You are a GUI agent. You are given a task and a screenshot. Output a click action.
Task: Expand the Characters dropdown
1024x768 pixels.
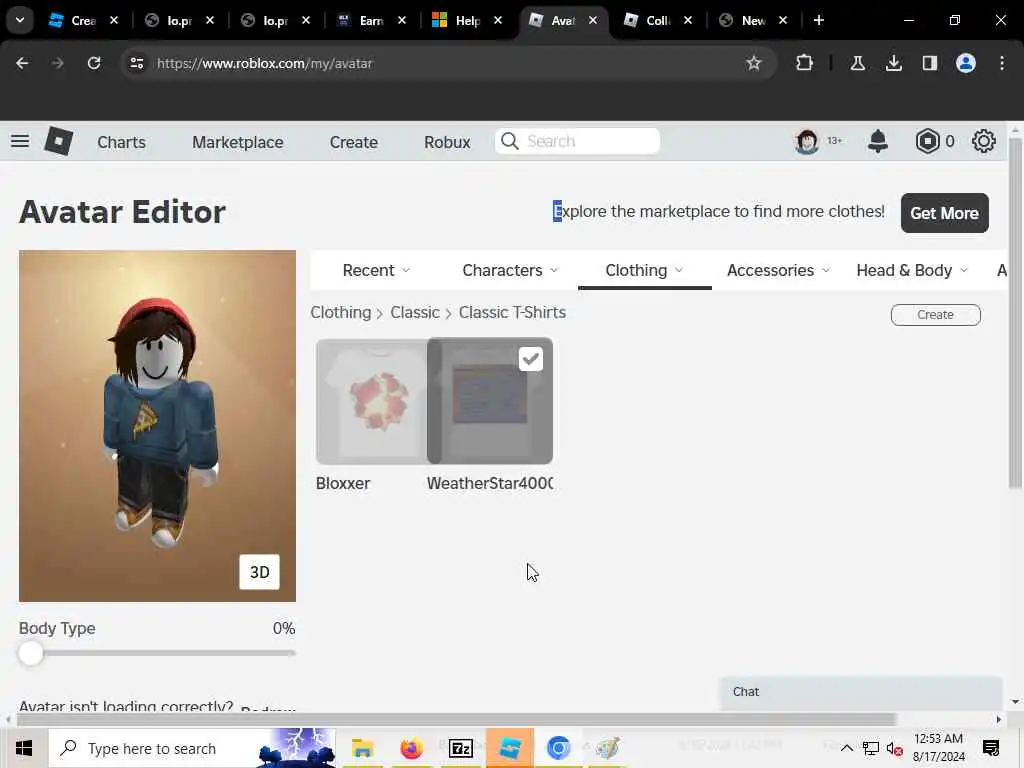[510, 270]
